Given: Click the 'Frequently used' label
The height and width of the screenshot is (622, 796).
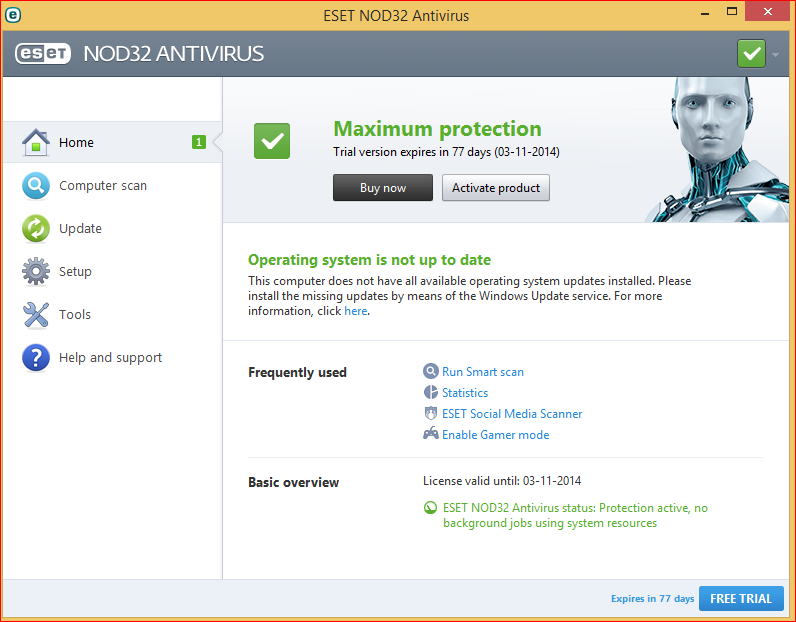Looking at the screenshot, I should pos(297,372).
